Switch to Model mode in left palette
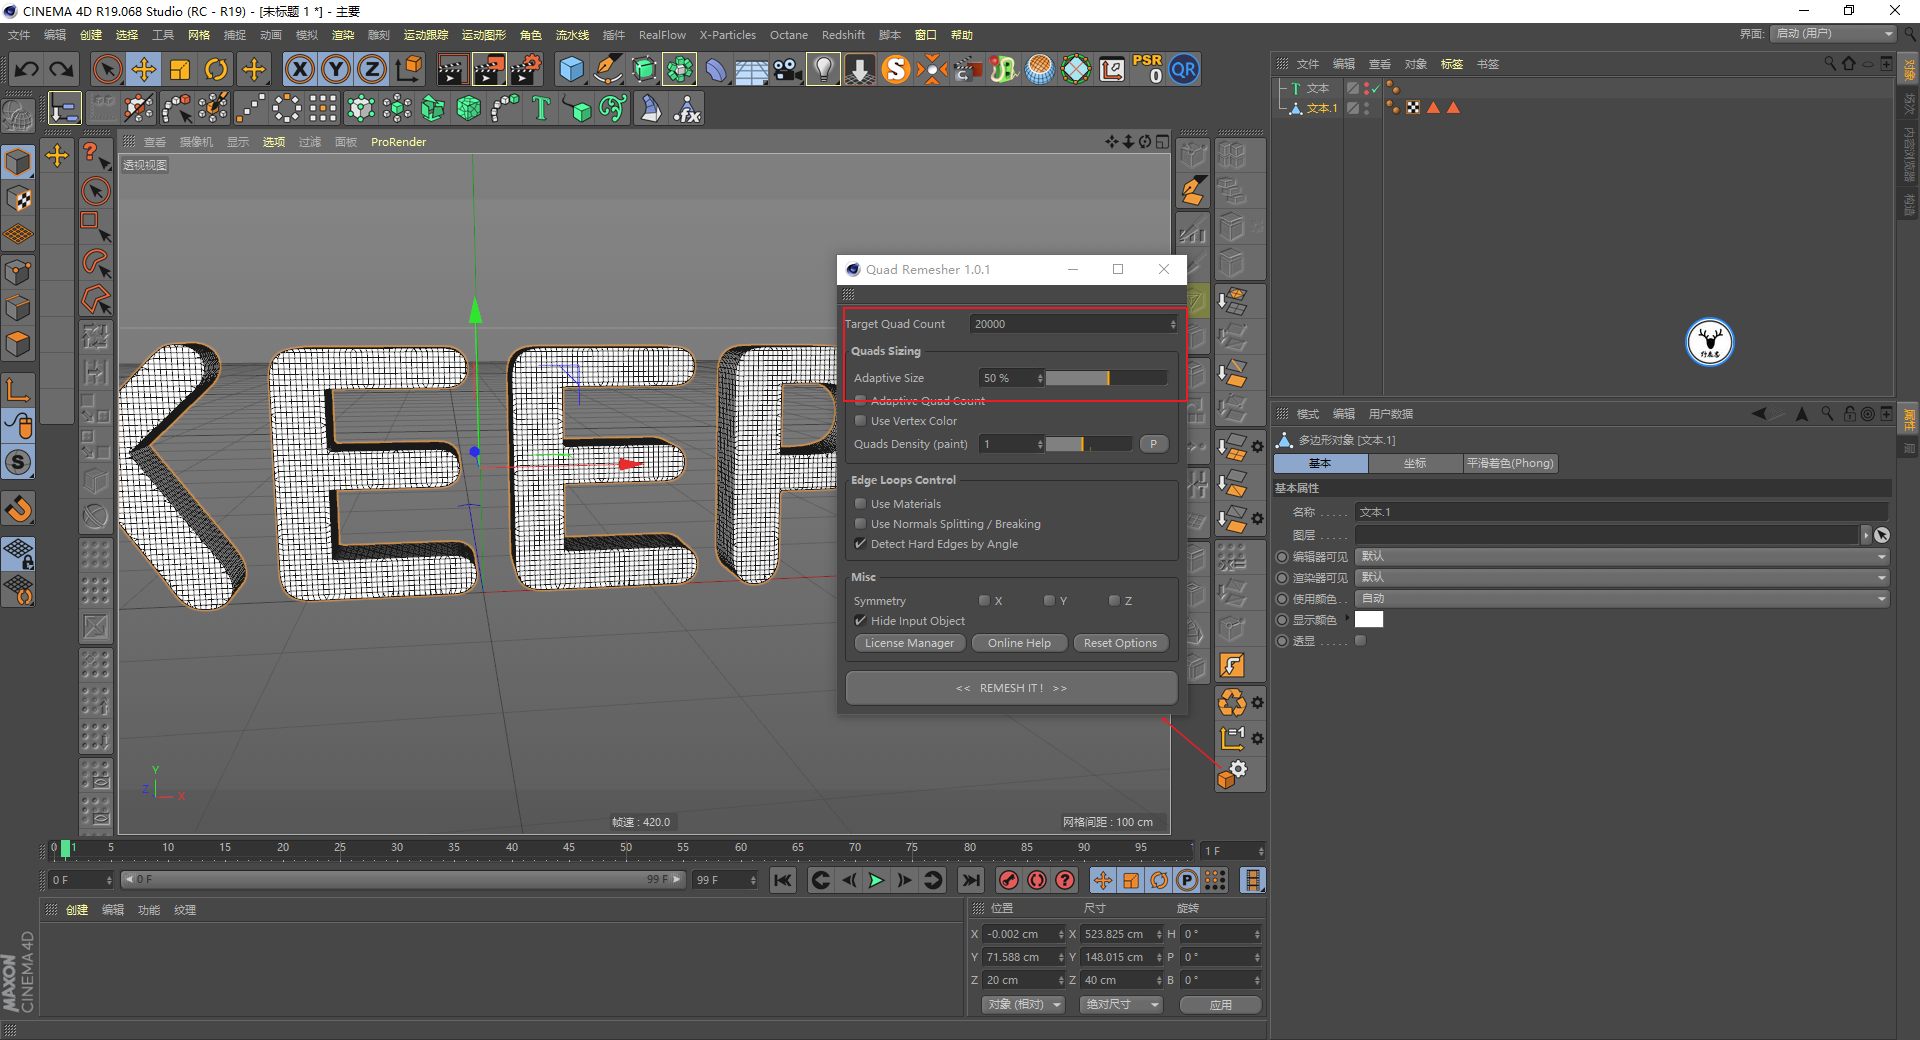The width and height of the screenshot is (1920, 1040). pyautogui.click(x=18, y=161)
